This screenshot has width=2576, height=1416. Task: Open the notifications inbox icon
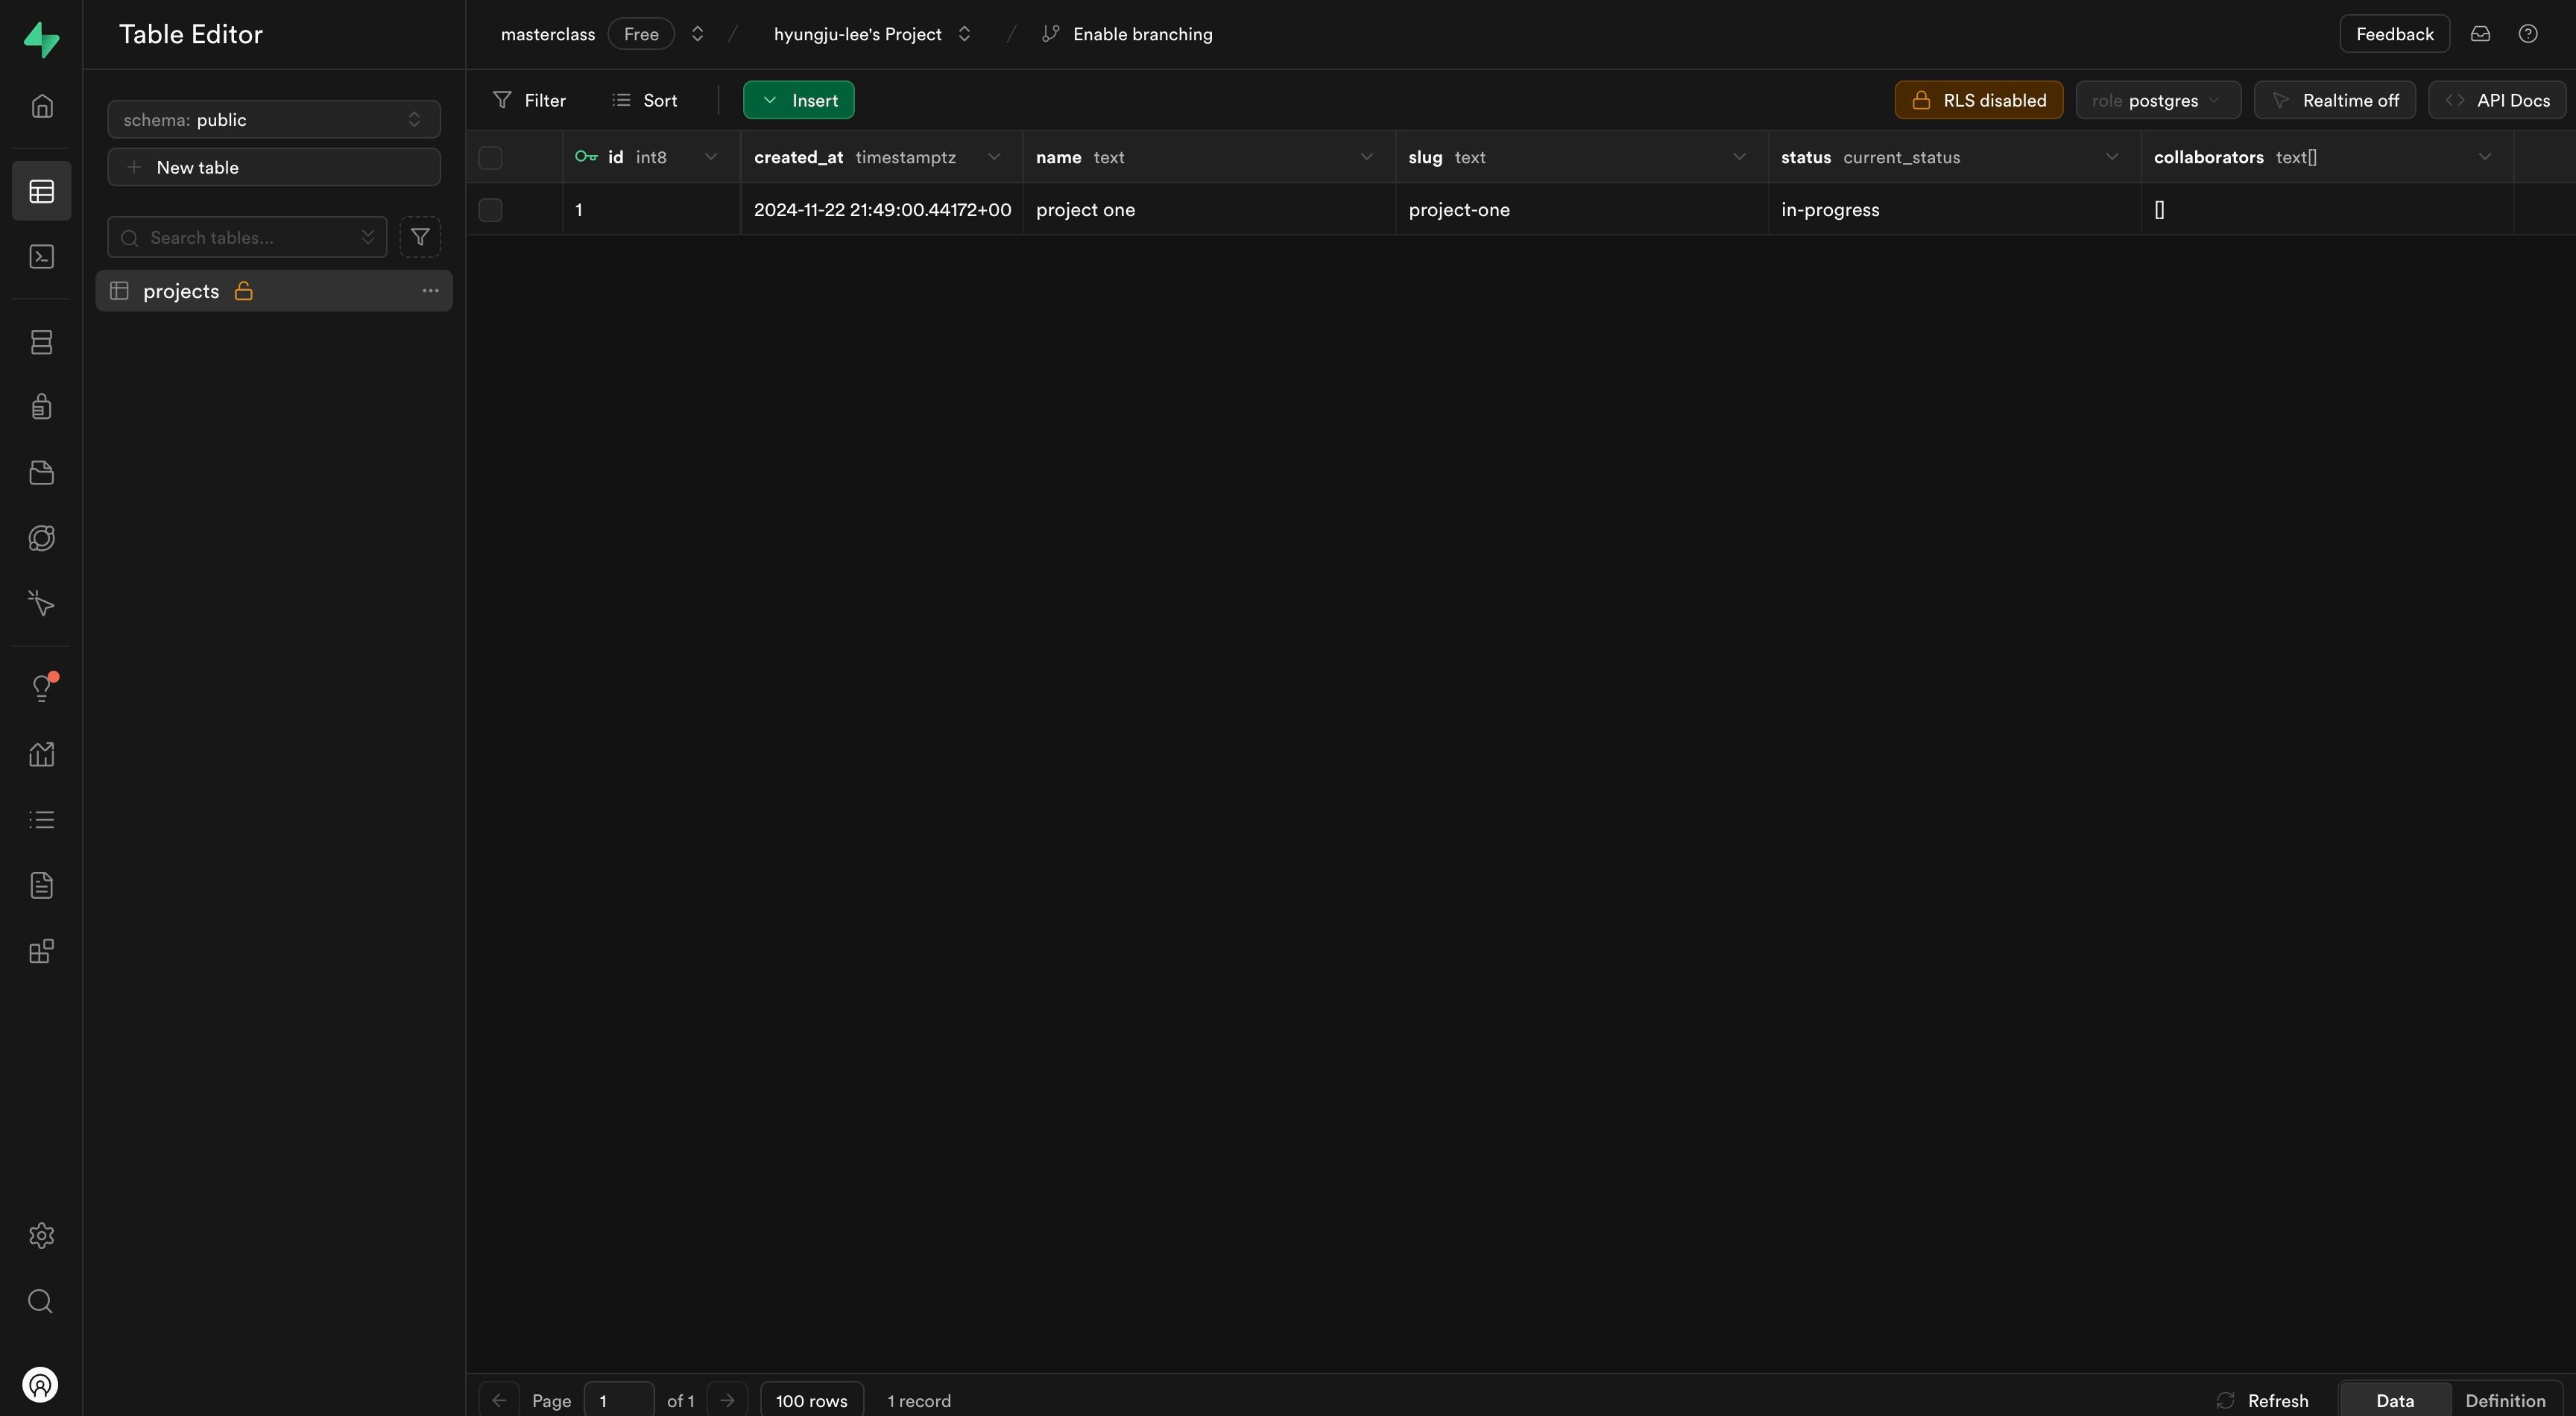point(2480,34)
